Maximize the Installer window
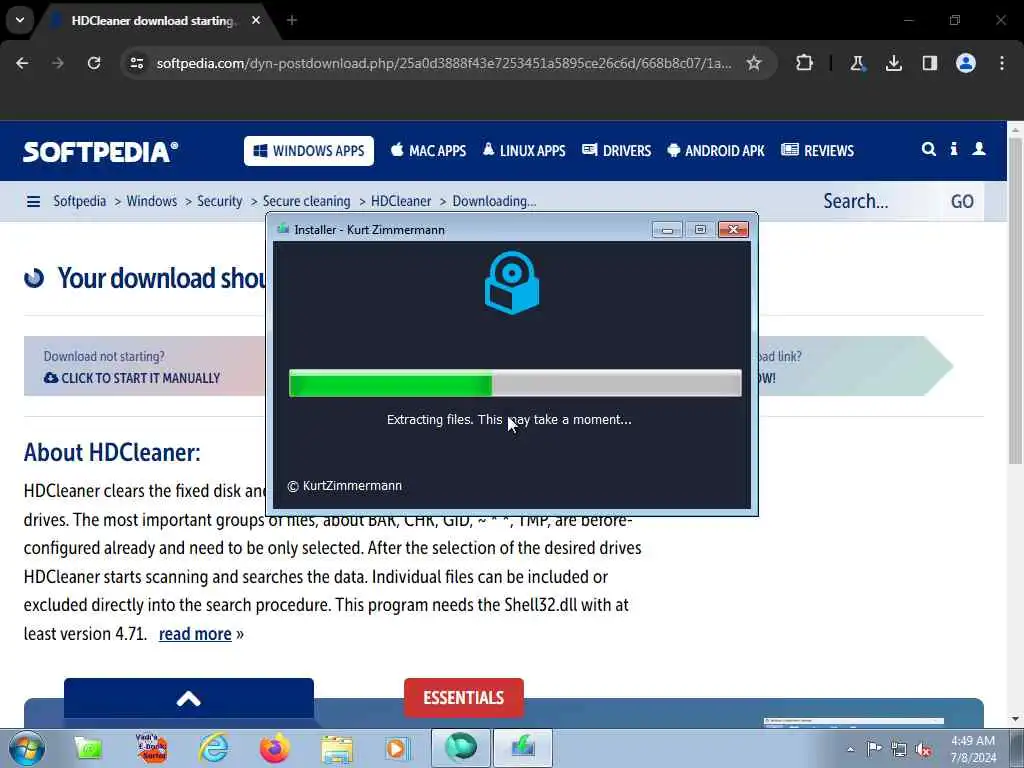 tap(700, 229)
